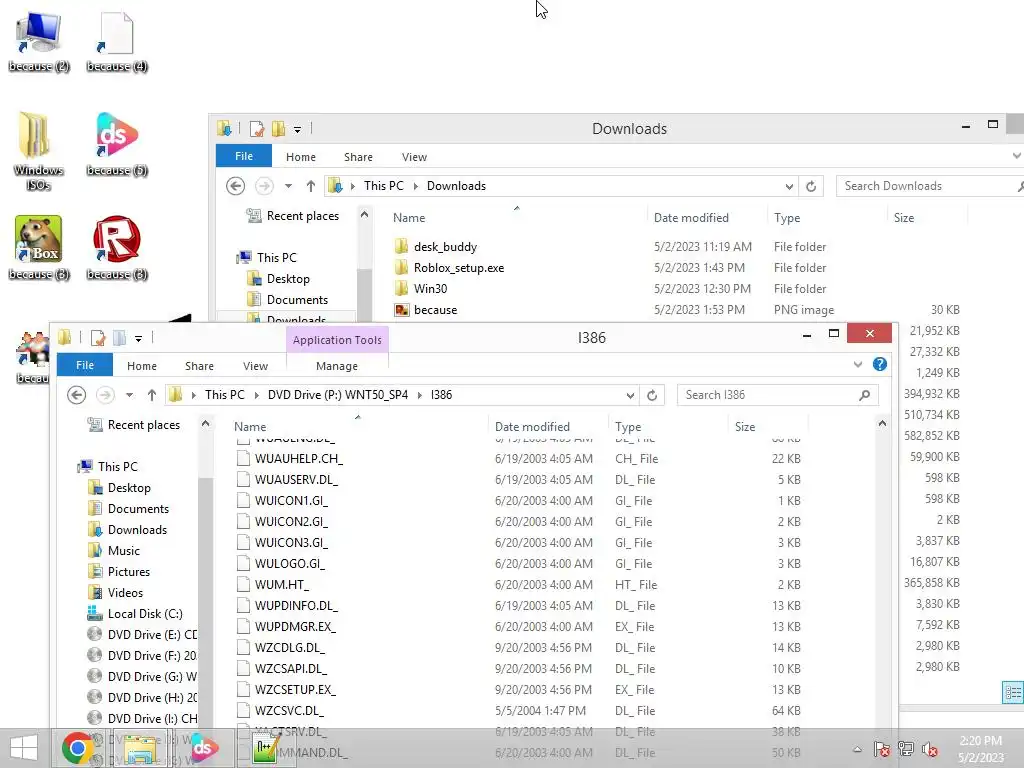1024x768 pixels.
Task: Click This PC breadcrumb in Downloads address bar
Action: [x=383, y=185]
